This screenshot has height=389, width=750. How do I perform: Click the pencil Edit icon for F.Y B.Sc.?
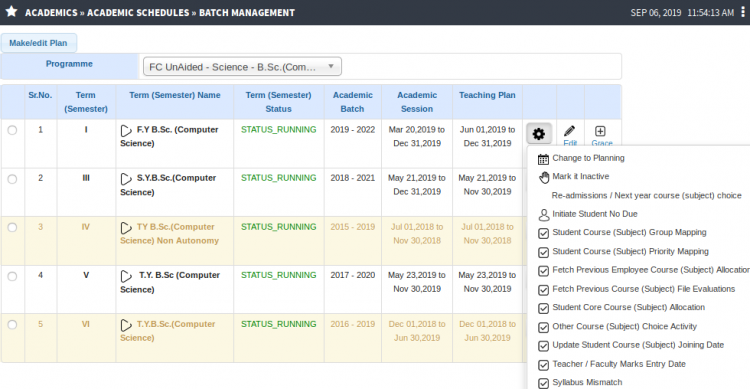click(x=569, y=131)
